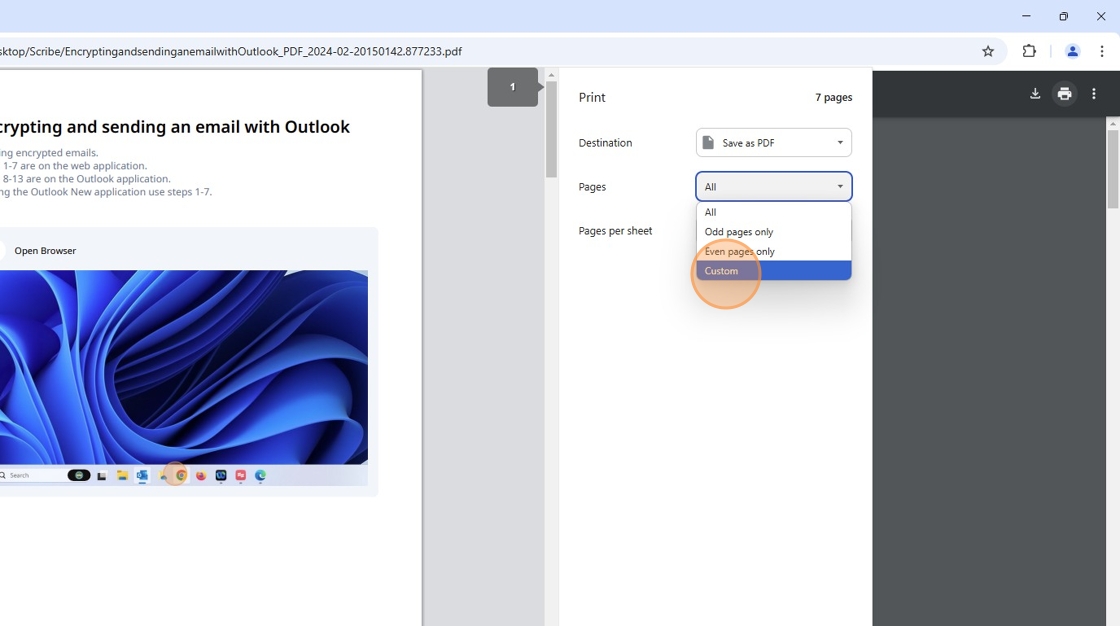Choose Odd pages only option

coord(774,232)
